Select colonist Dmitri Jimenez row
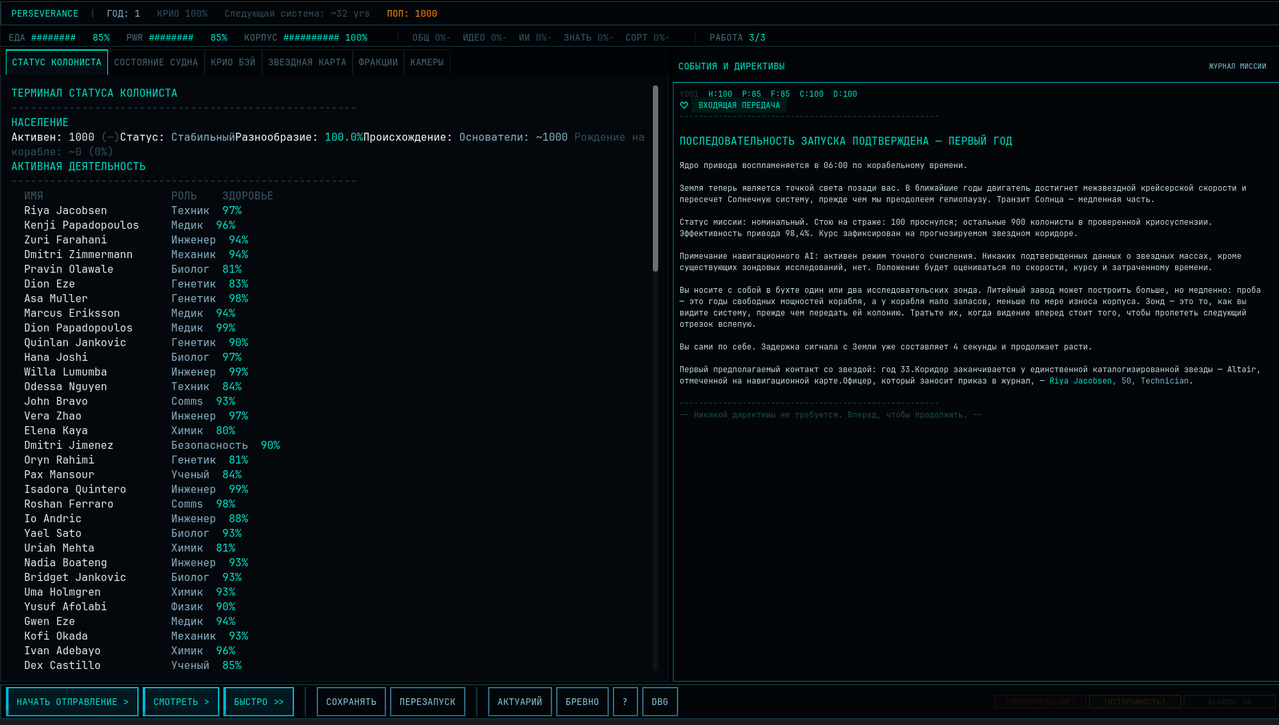The image size is (1279, 725). pyautogui.click(x=152, y=445)
